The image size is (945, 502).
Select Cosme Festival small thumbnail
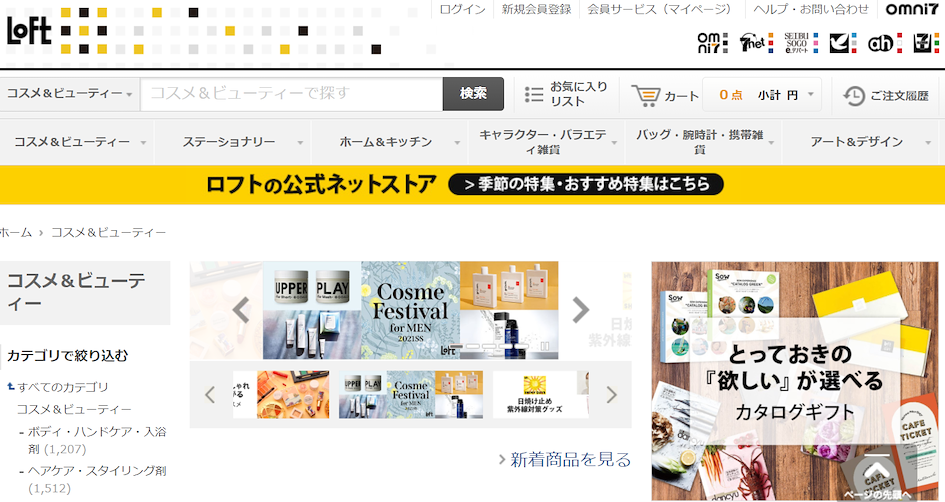pyautogui.click(x=410, y=395)
